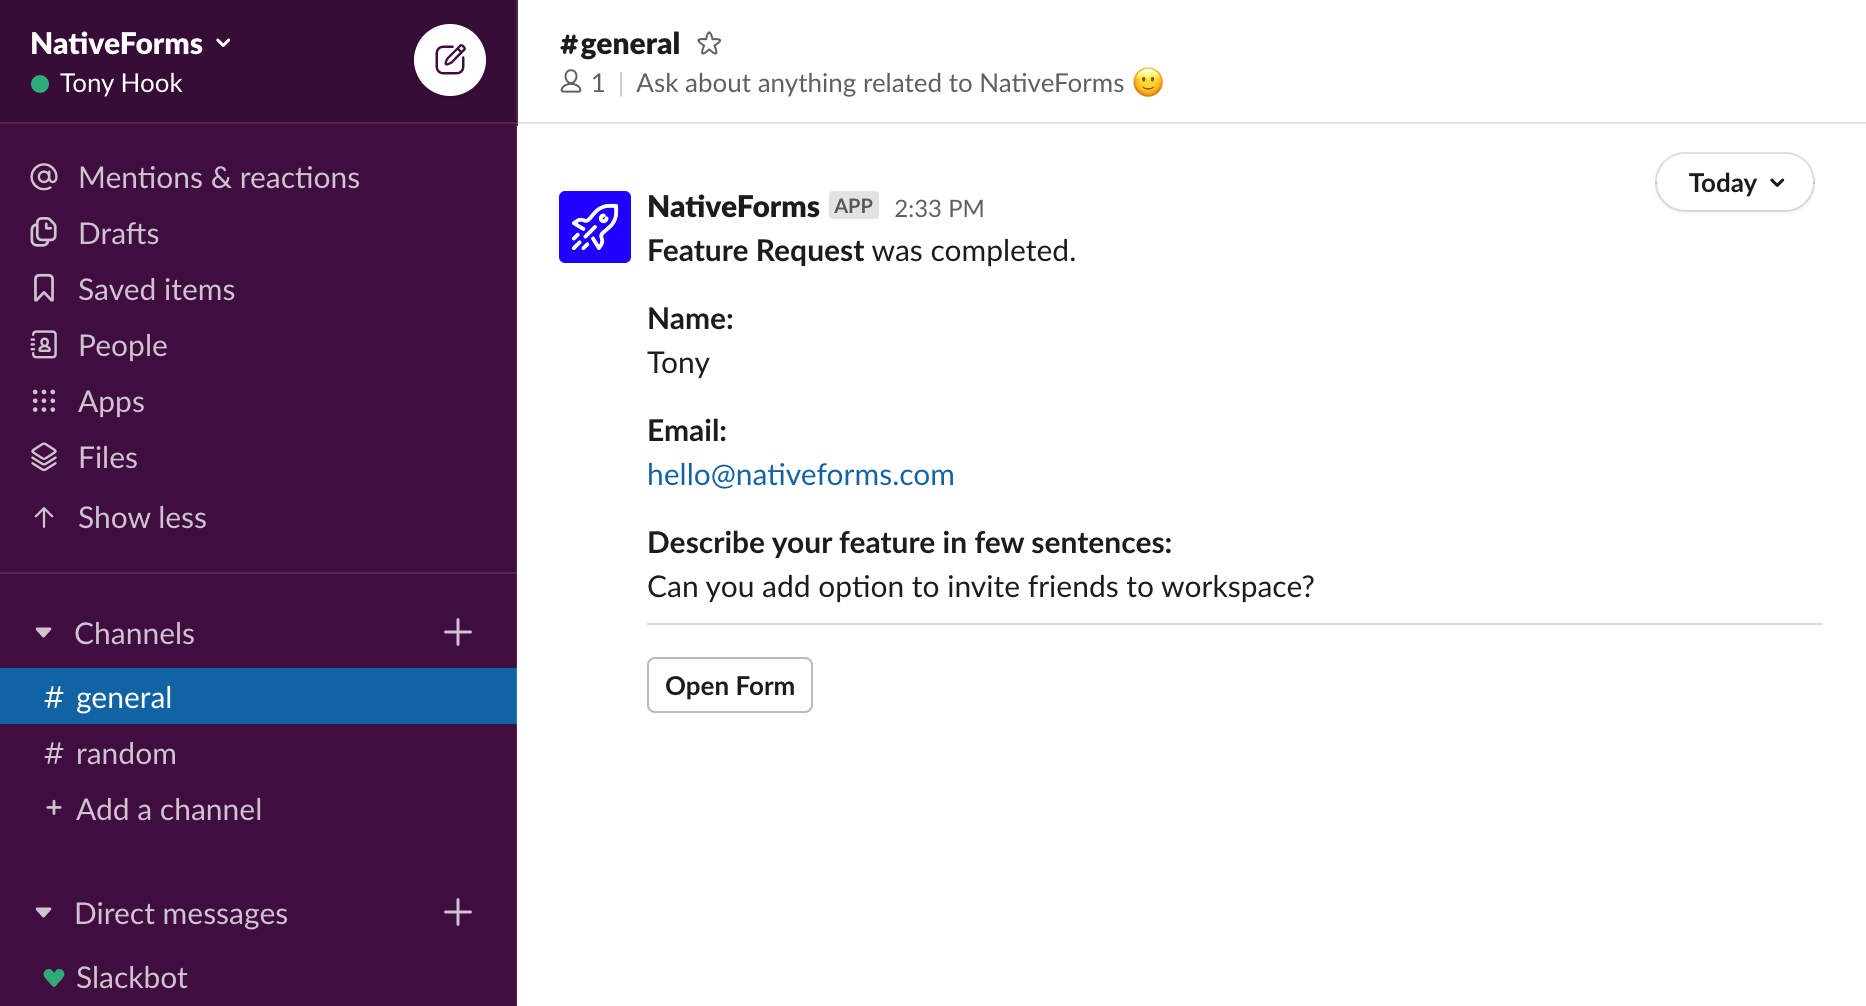This screenshot has width=1866, height=1006.
Task: Open the NativeForms workspace menu
Action: coord(131,44)
